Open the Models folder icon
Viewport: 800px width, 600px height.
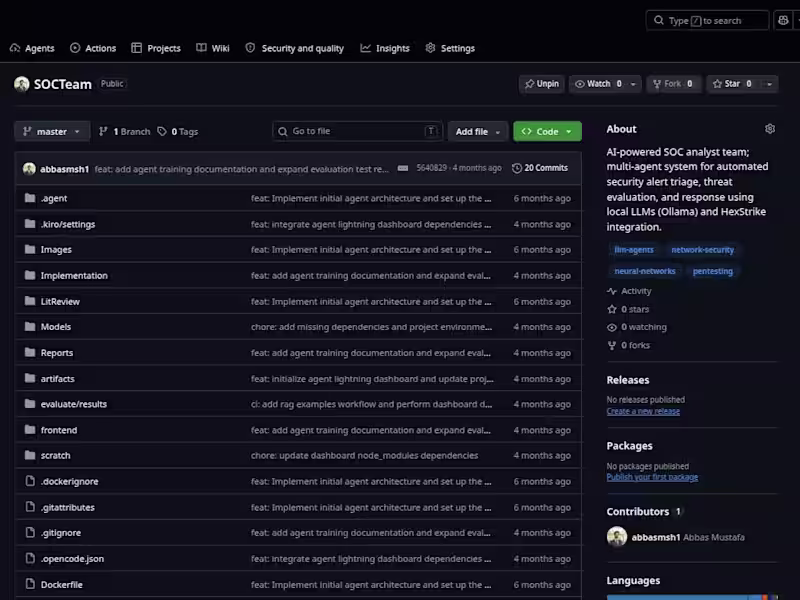(30, 326)
